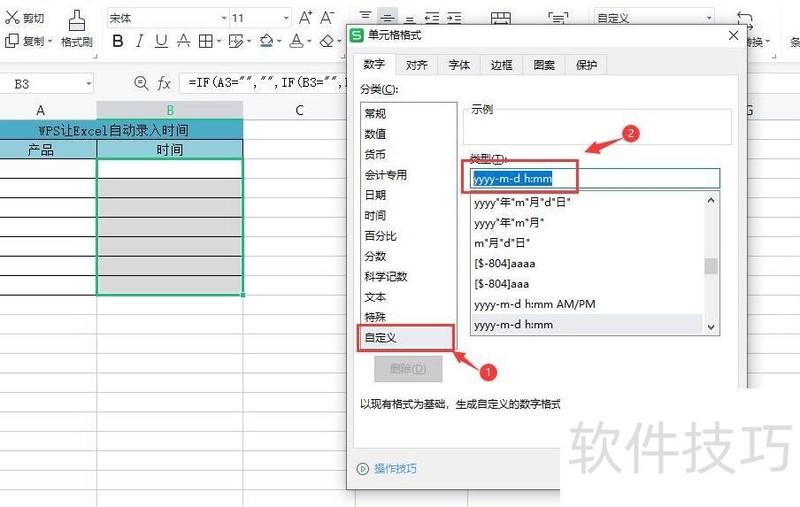Click the Copy (复制) icon
The image size is (800, 507).
click(12, 41)
